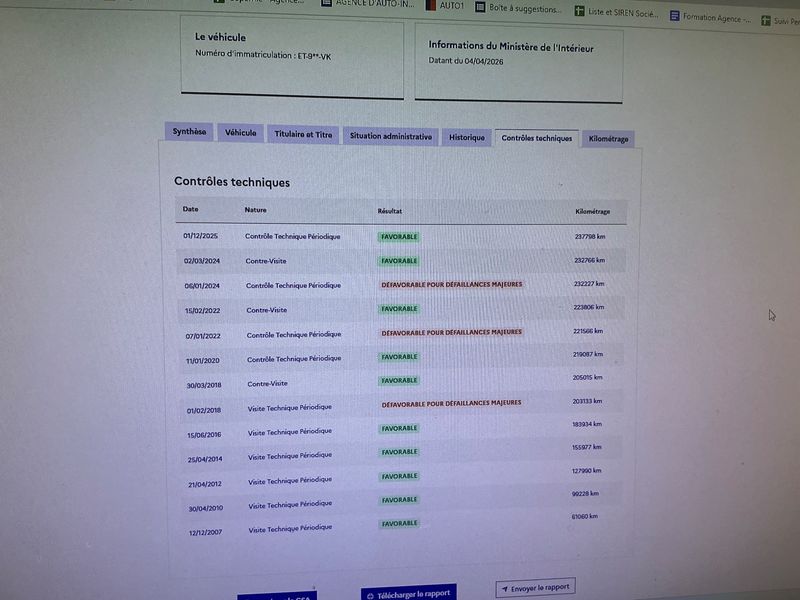Select the date 01/02/2018
Image resolution: width=800 pixels, height=600 pixels.
click(x=204, y=410)
